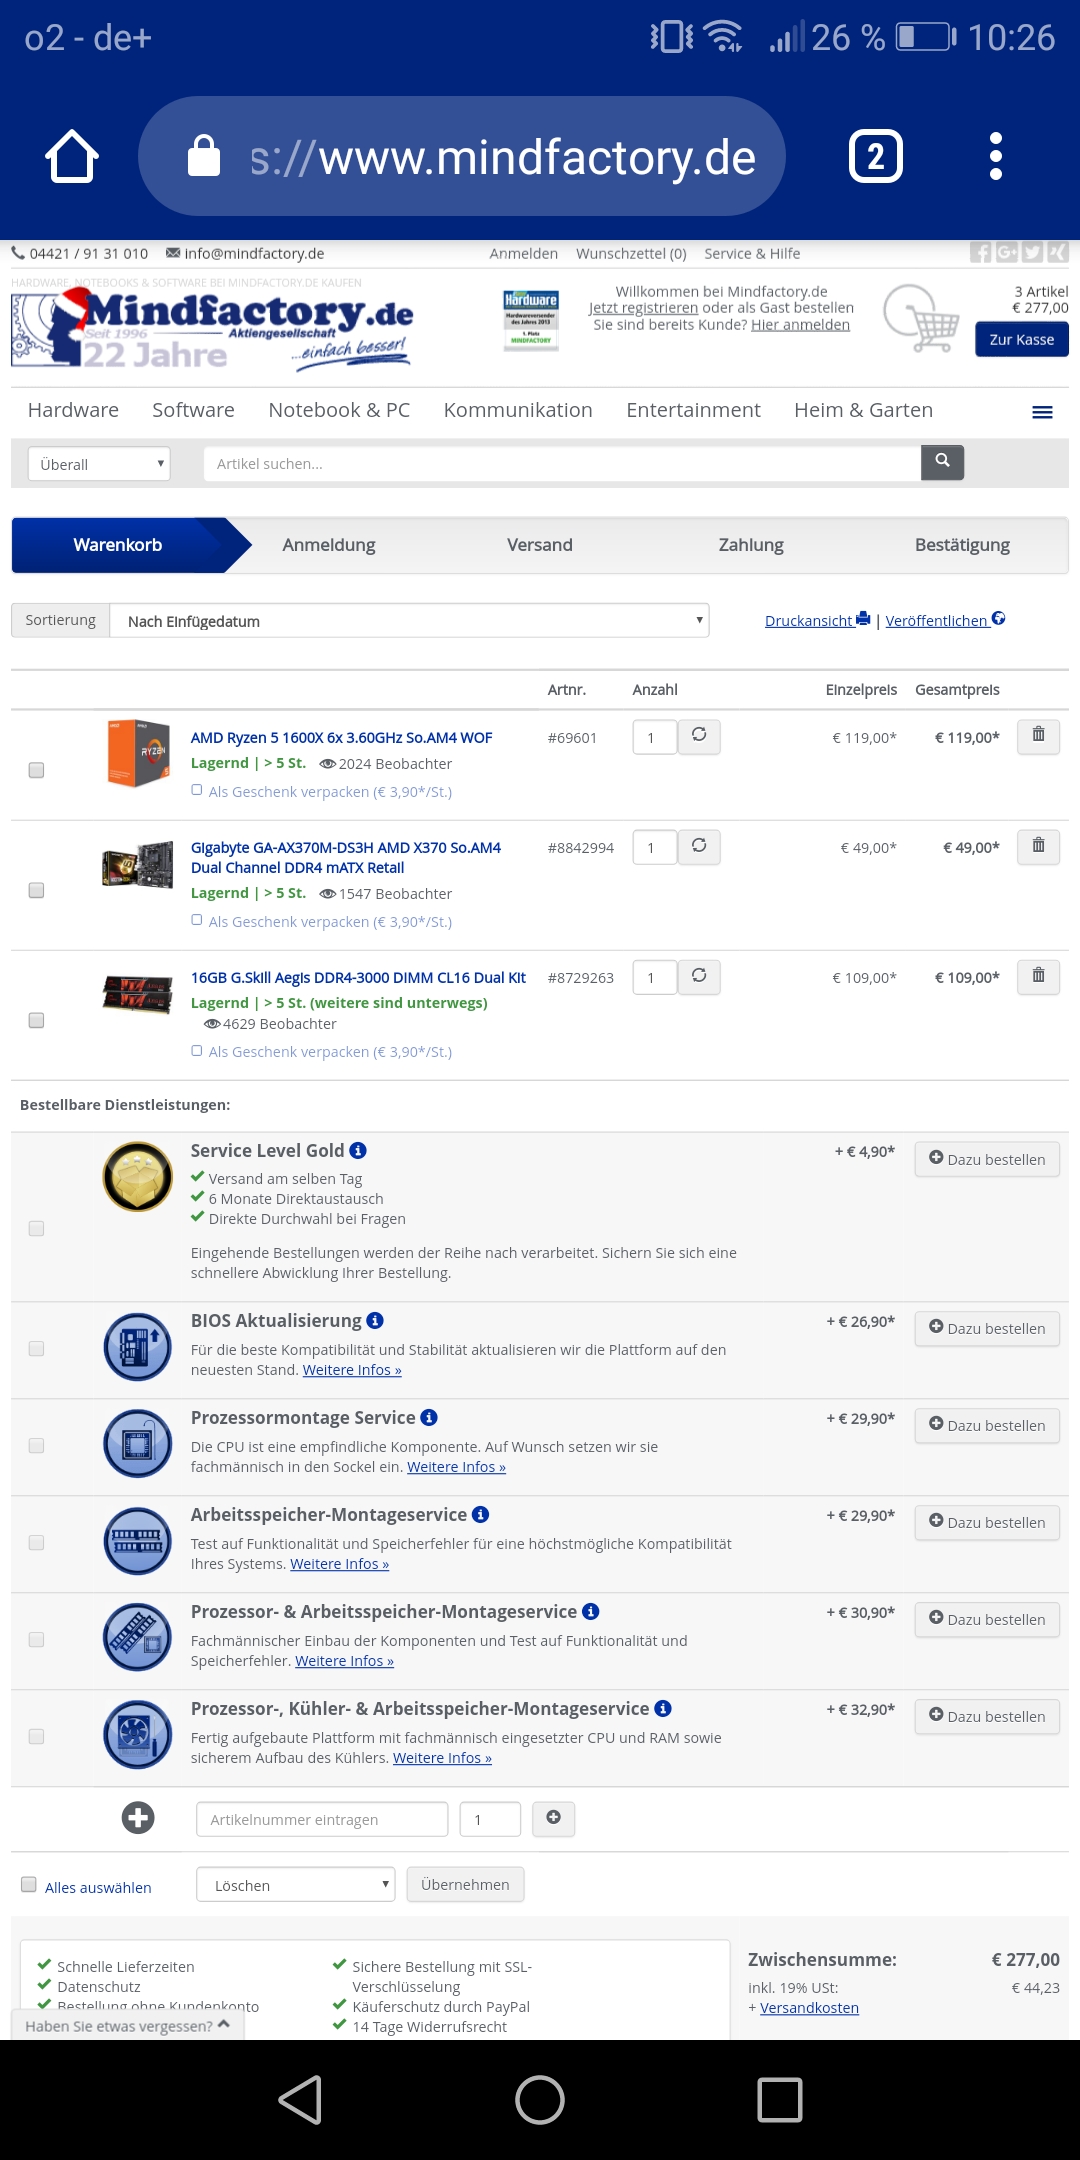Tap the browser URL address bar

click(462, 156)
